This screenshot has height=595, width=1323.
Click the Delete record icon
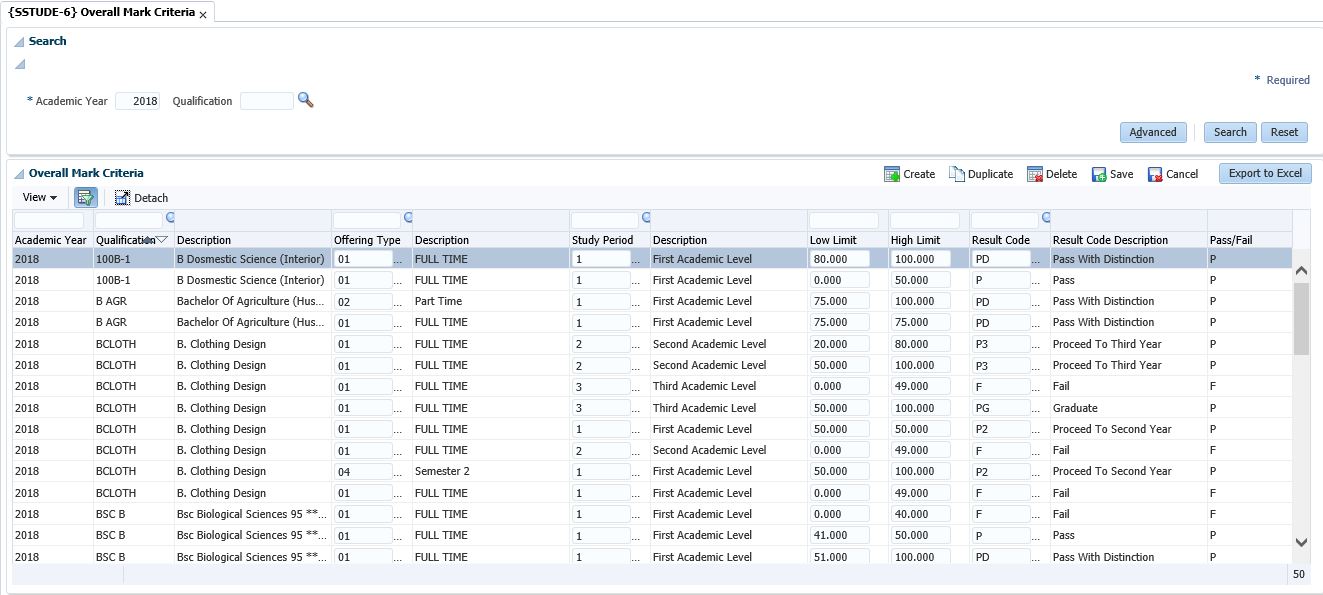point(1035,174)
